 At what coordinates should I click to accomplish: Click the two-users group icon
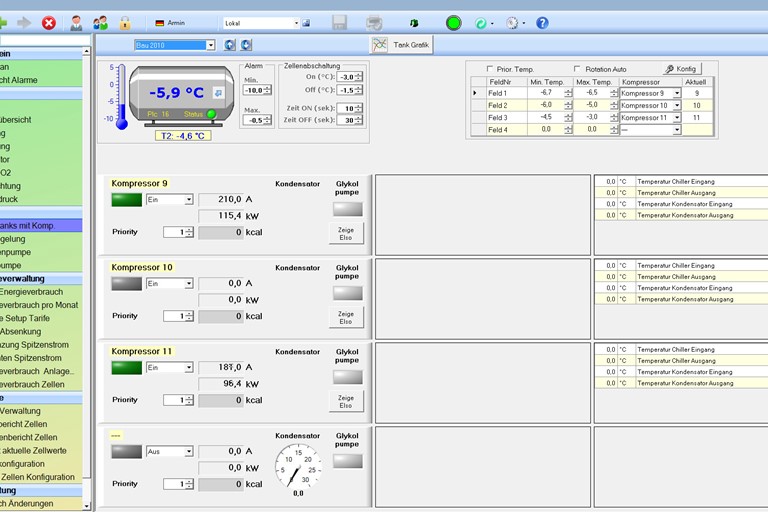100,22
